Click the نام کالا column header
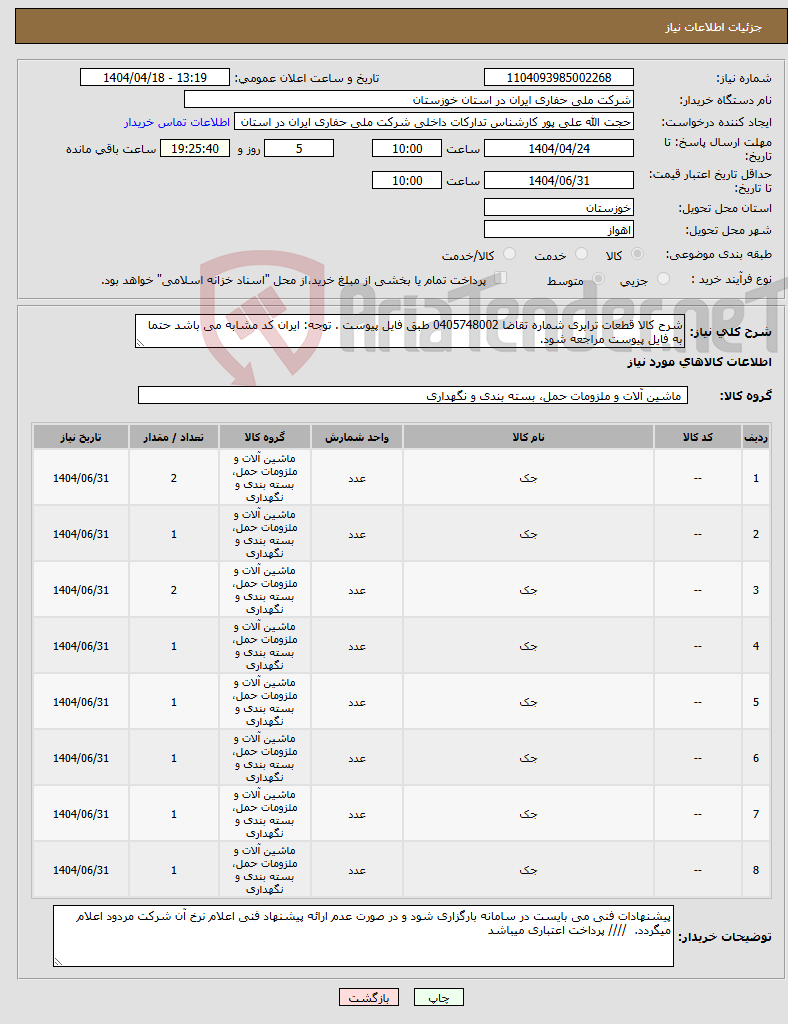 (x=528, y=437)
